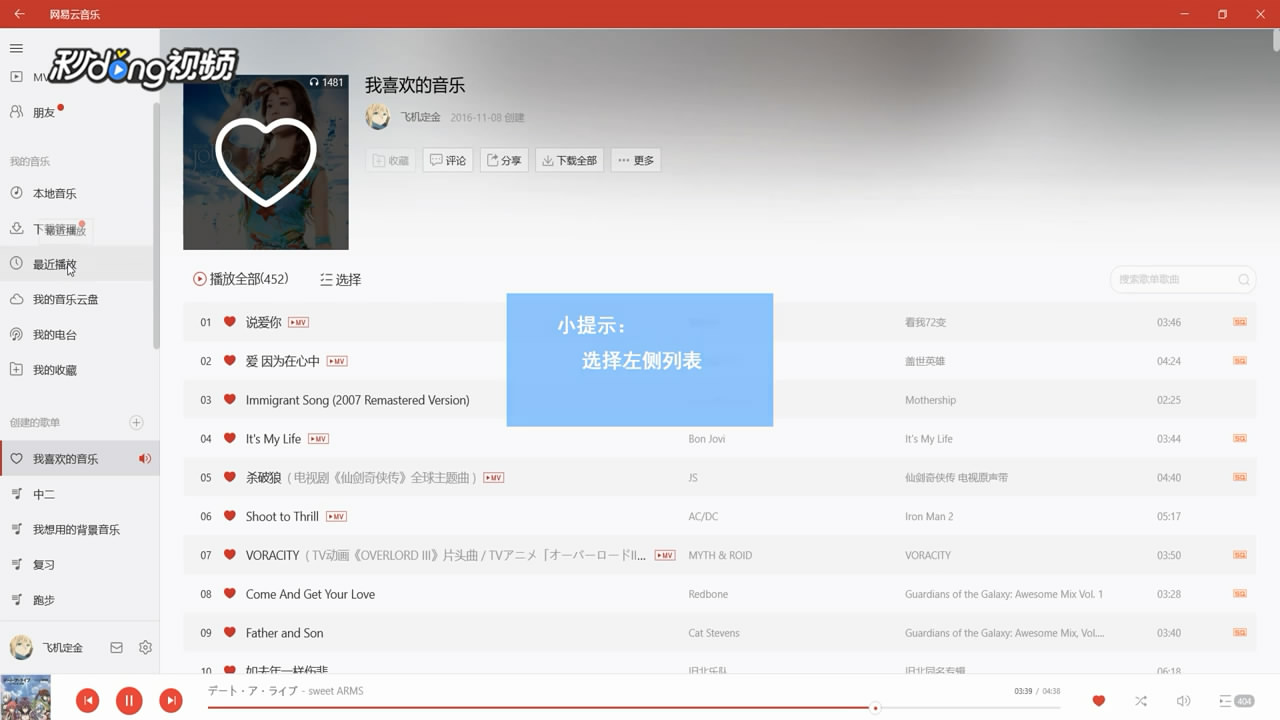Screen dimensions: 1280x720
Task: Toggle heart for It's My Life
Action: point(229,438)
